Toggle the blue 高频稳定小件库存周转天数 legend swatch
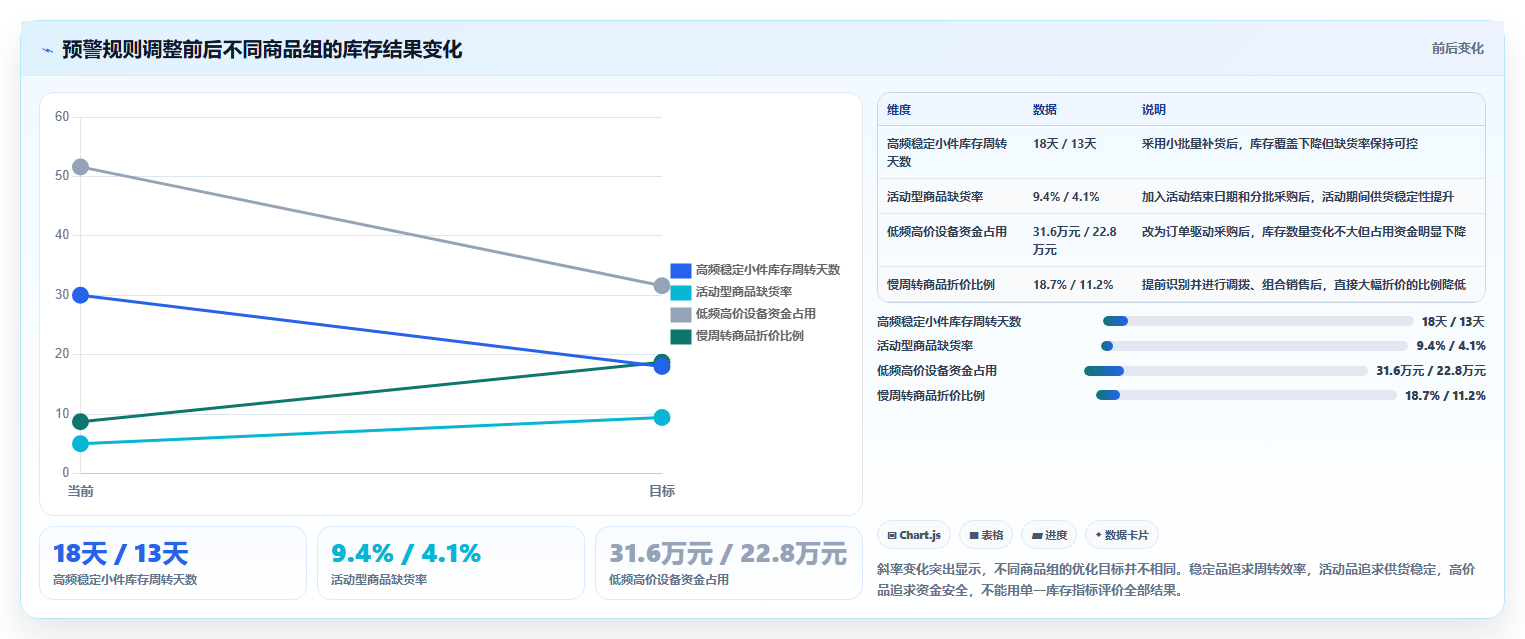 click(681, 270)
